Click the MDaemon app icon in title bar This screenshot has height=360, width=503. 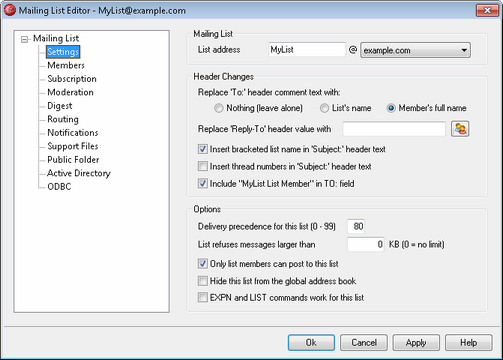[x=10, y=10]
